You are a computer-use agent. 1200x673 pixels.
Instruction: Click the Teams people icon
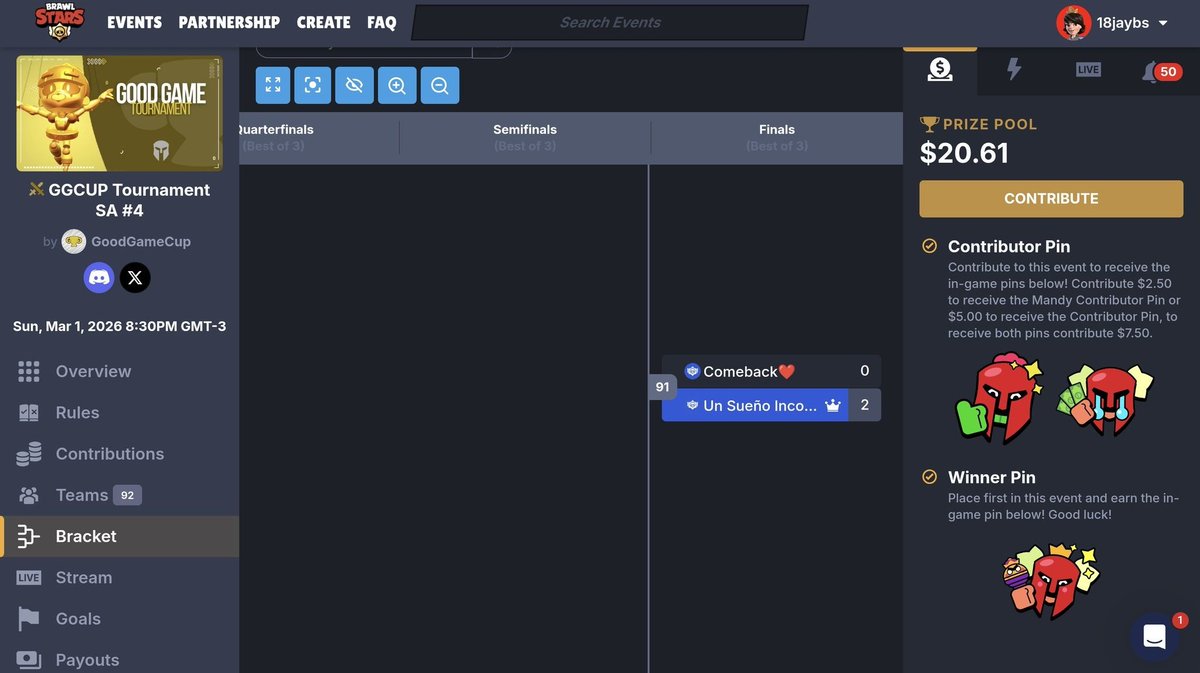[29, 495]
